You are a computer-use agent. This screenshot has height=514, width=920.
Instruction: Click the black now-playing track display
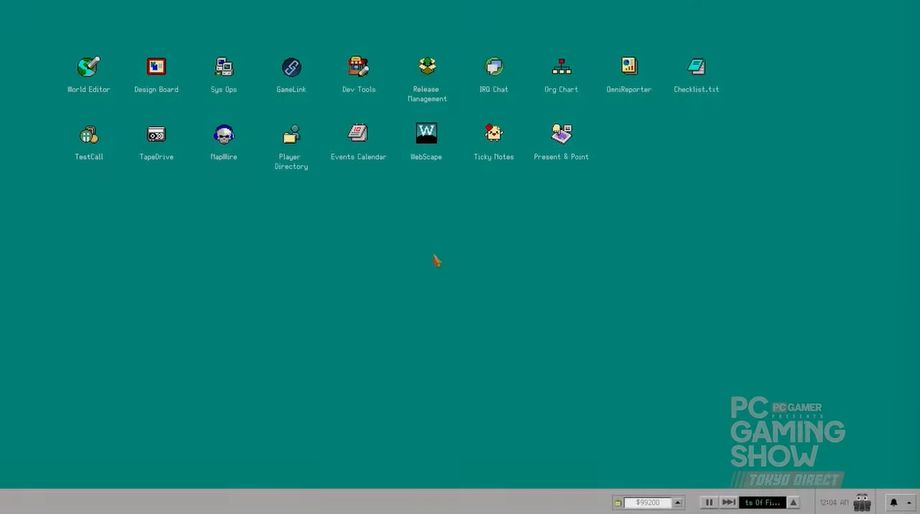pos(762,503)
